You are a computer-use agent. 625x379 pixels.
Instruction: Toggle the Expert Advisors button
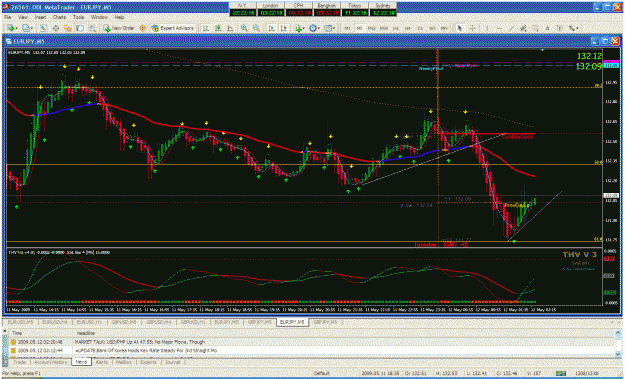[x=173, y=28]
